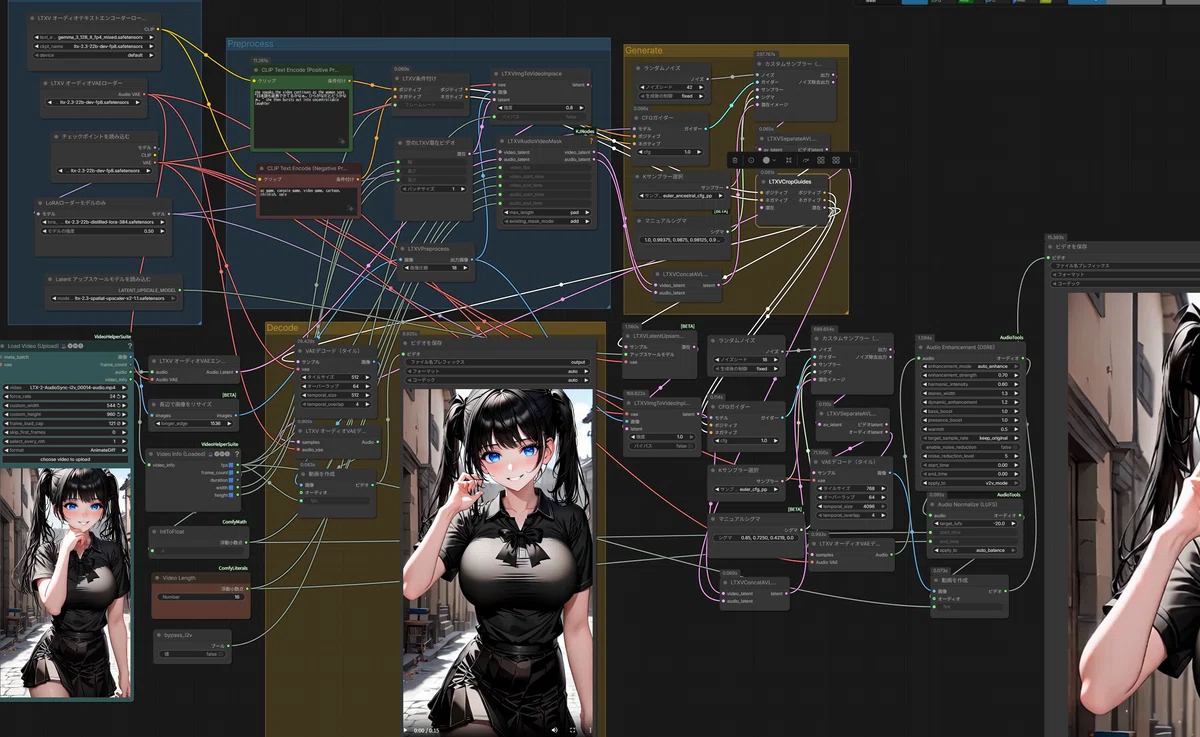The width and height of the screenshot is (1200, 737).
Task: Click the frame_load_cap 121 field
Action: pos(65,423)
